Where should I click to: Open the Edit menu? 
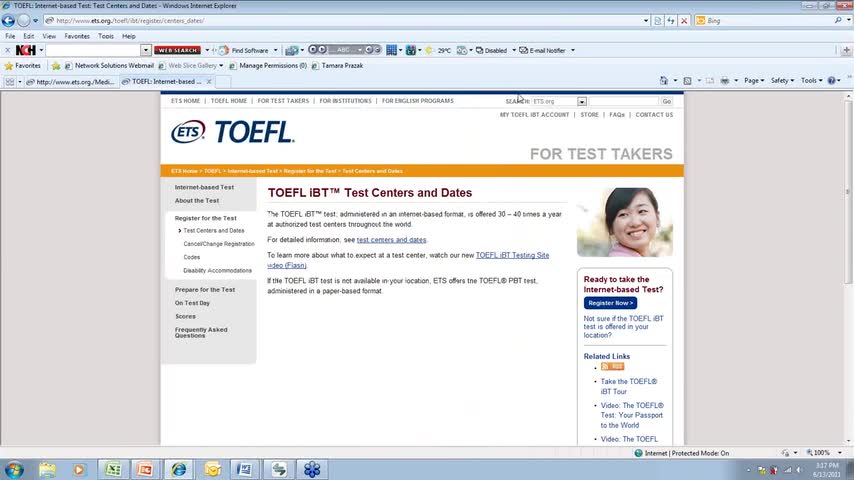coord(29,36)
